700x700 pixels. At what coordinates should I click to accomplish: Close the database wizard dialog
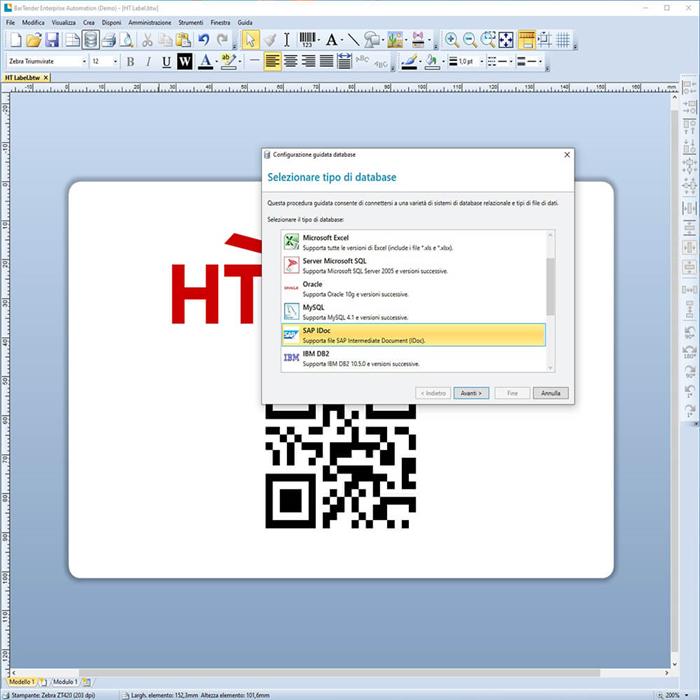pyautogui.click(x=567, y=154)
